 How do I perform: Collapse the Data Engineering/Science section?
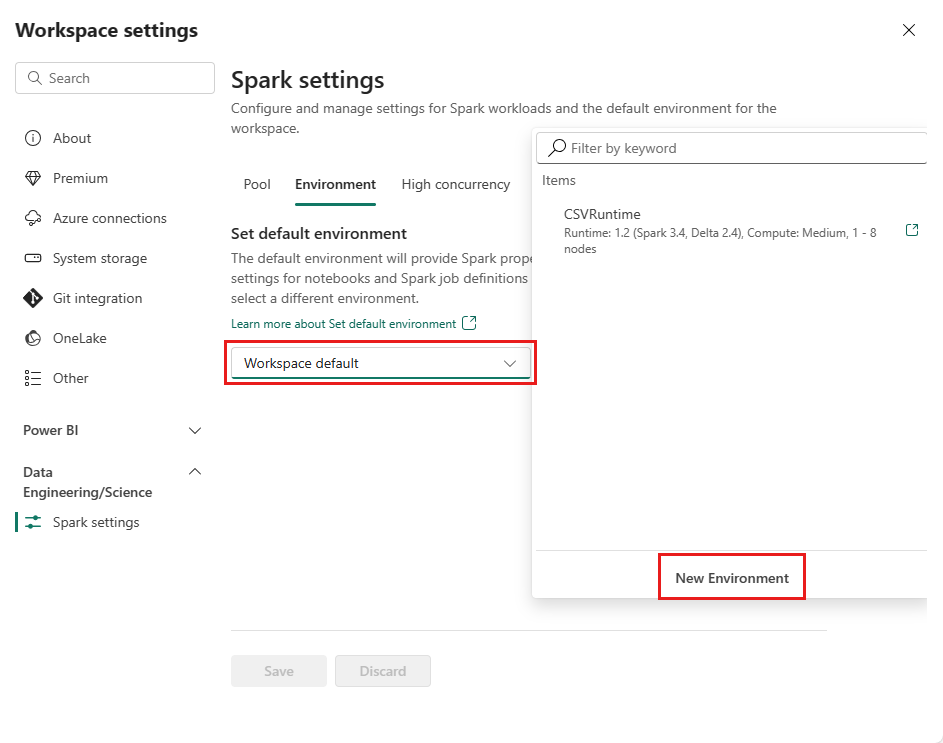195,471
